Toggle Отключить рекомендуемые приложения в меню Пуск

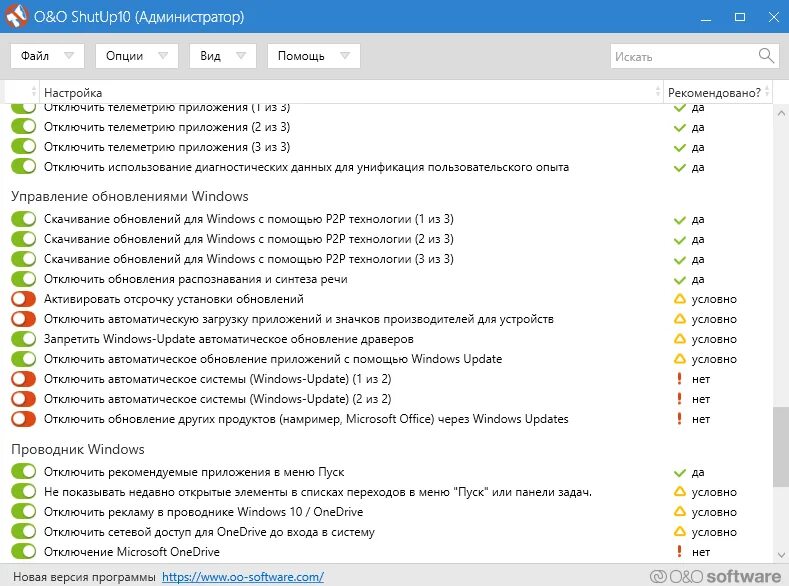[x=23, y=471]
